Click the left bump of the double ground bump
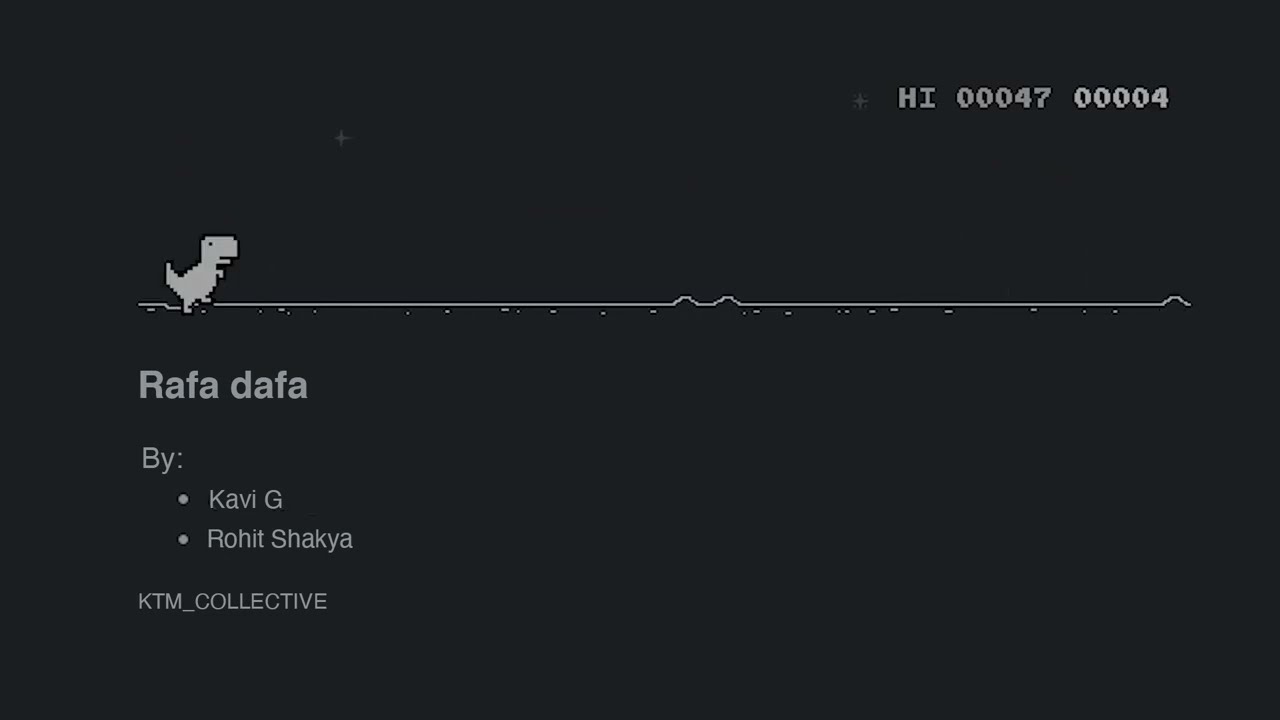 (685, 300)
